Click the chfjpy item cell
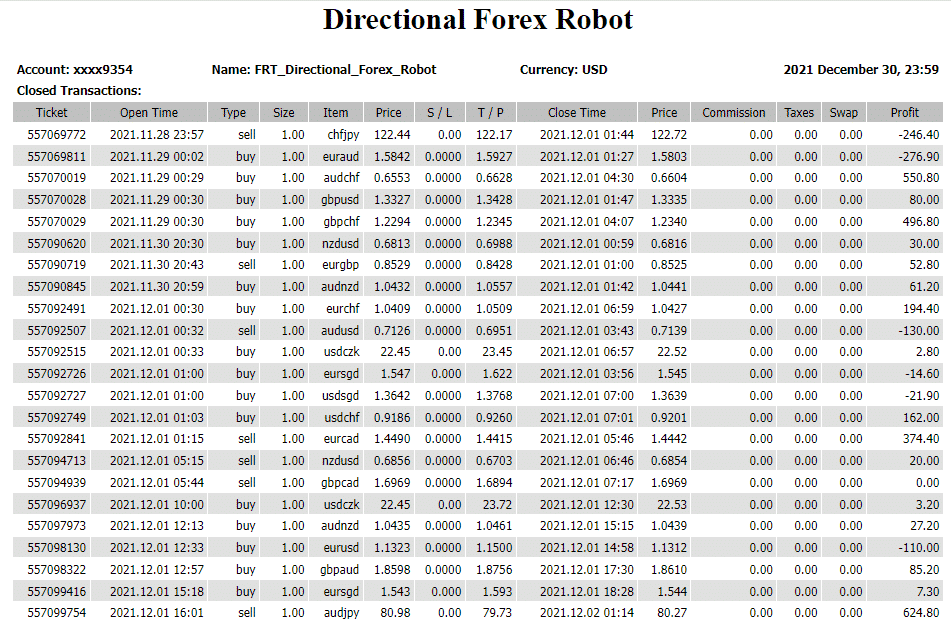The width and height of the screenshot is (951, 623). click(343, 135)
